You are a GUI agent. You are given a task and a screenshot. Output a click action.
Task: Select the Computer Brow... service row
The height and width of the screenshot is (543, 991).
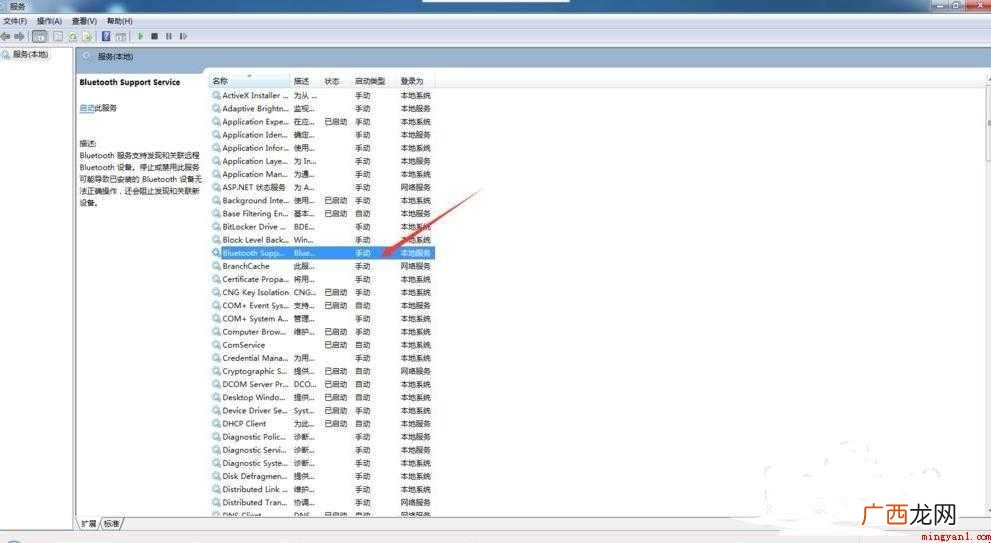(x=322, y=332)
